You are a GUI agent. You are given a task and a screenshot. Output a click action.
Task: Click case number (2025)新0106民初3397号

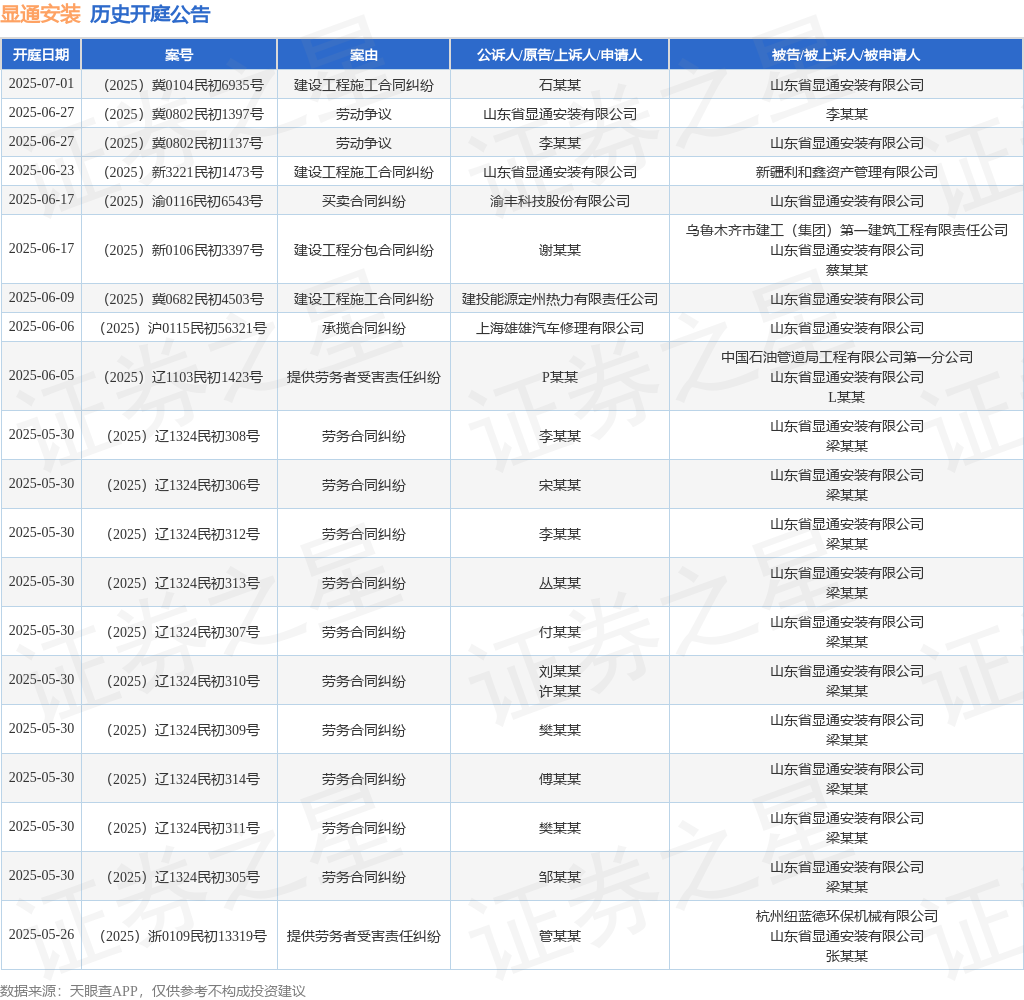(x=184, y=250)
